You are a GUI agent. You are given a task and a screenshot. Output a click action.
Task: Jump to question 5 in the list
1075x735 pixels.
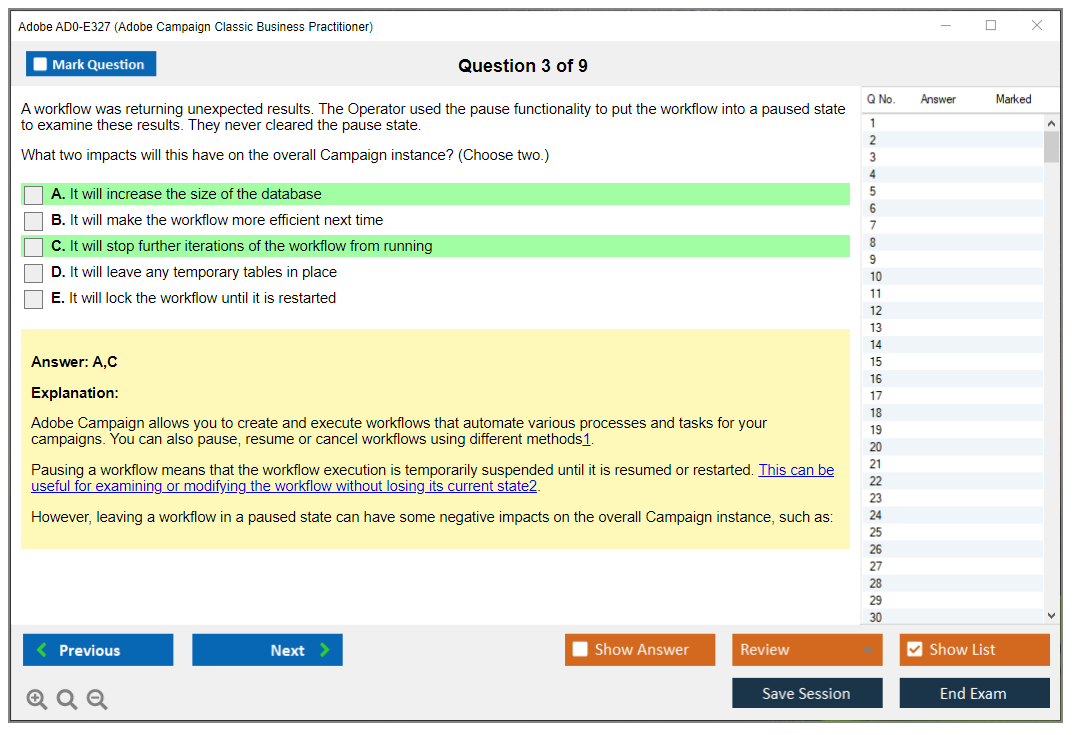[873, 191]
